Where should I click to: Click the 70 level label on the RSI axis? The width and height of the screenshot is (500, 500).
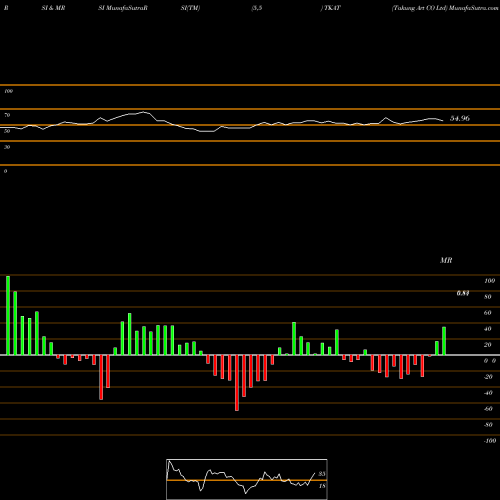pos(7,115)
